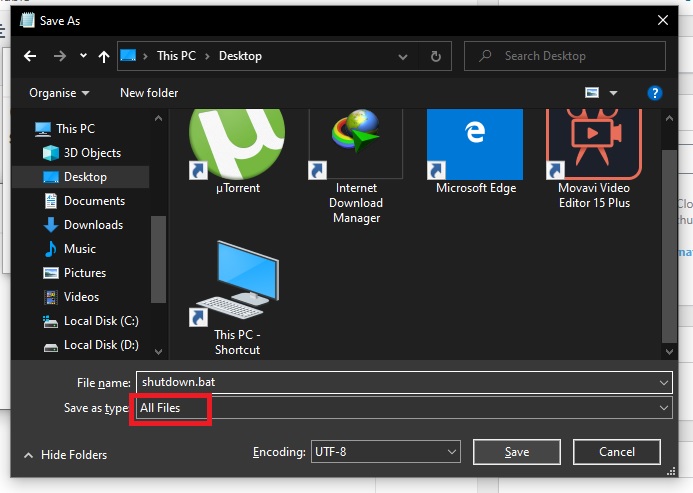This screenshot has height=493, width=693.
Task: Click the Cancel button
Action: [x=616, y=452]
